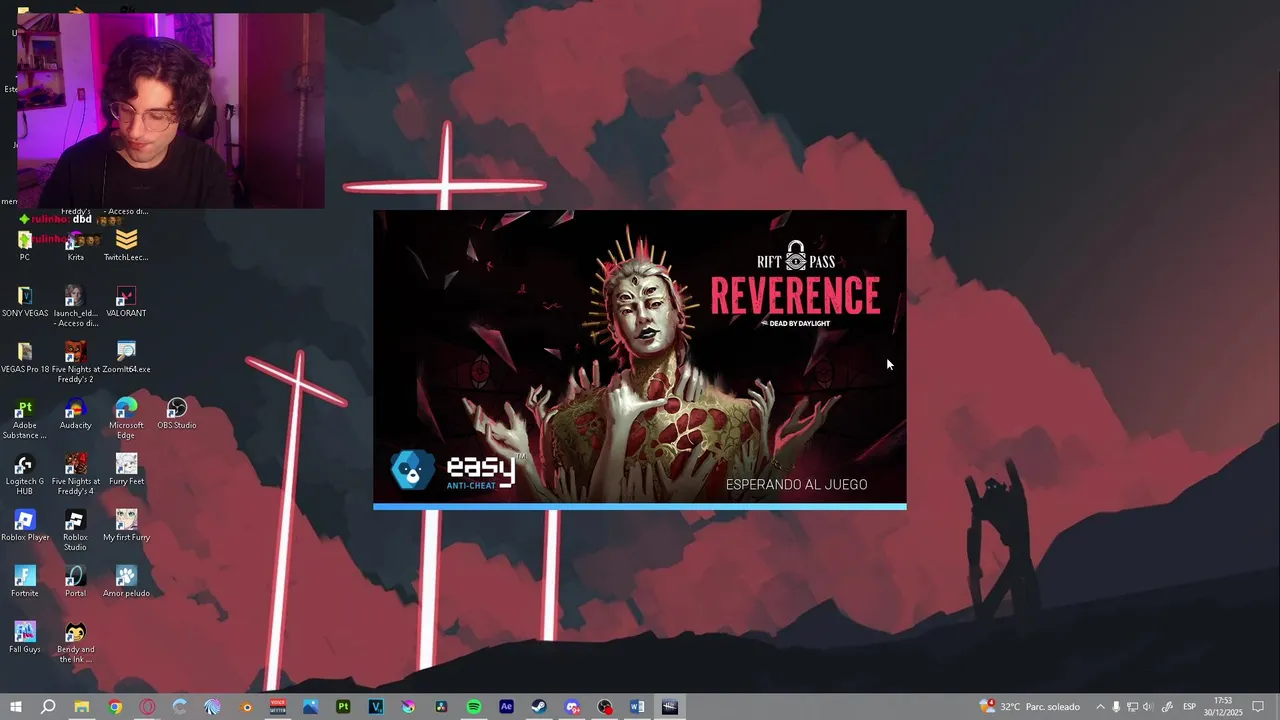Open the Photos app in the taskbar
Image resolution: width=1280 pixels, height=720 pixels.
coord(310,707)
